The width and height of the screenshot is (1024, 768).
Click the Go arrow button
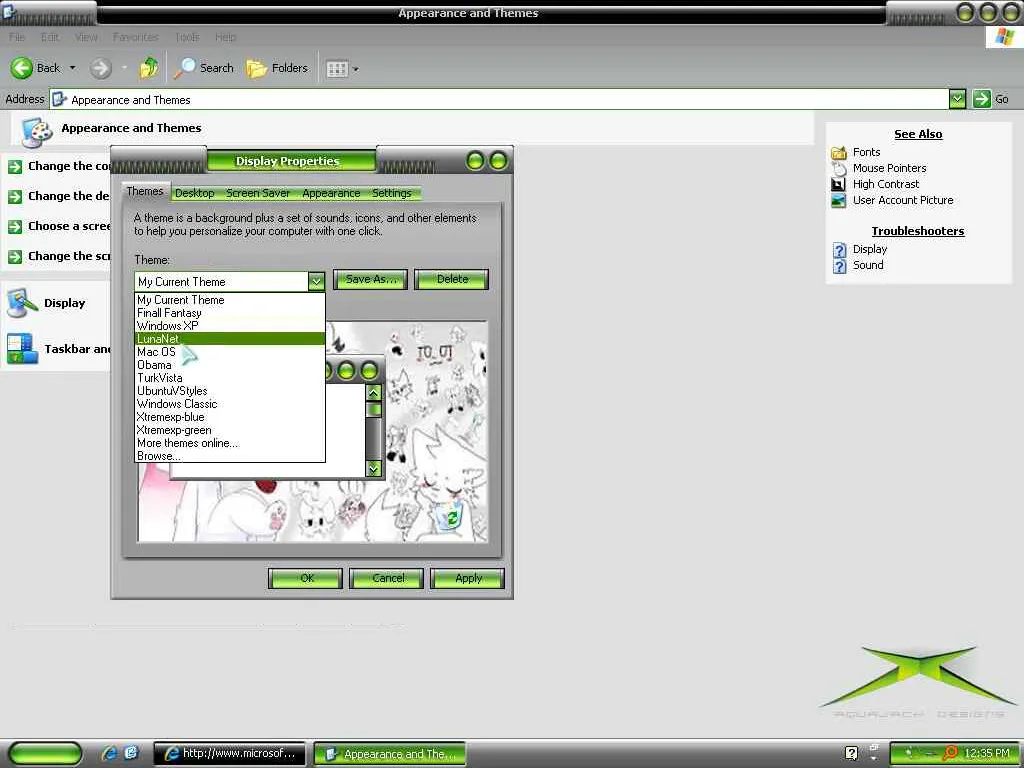click(982, 99)
